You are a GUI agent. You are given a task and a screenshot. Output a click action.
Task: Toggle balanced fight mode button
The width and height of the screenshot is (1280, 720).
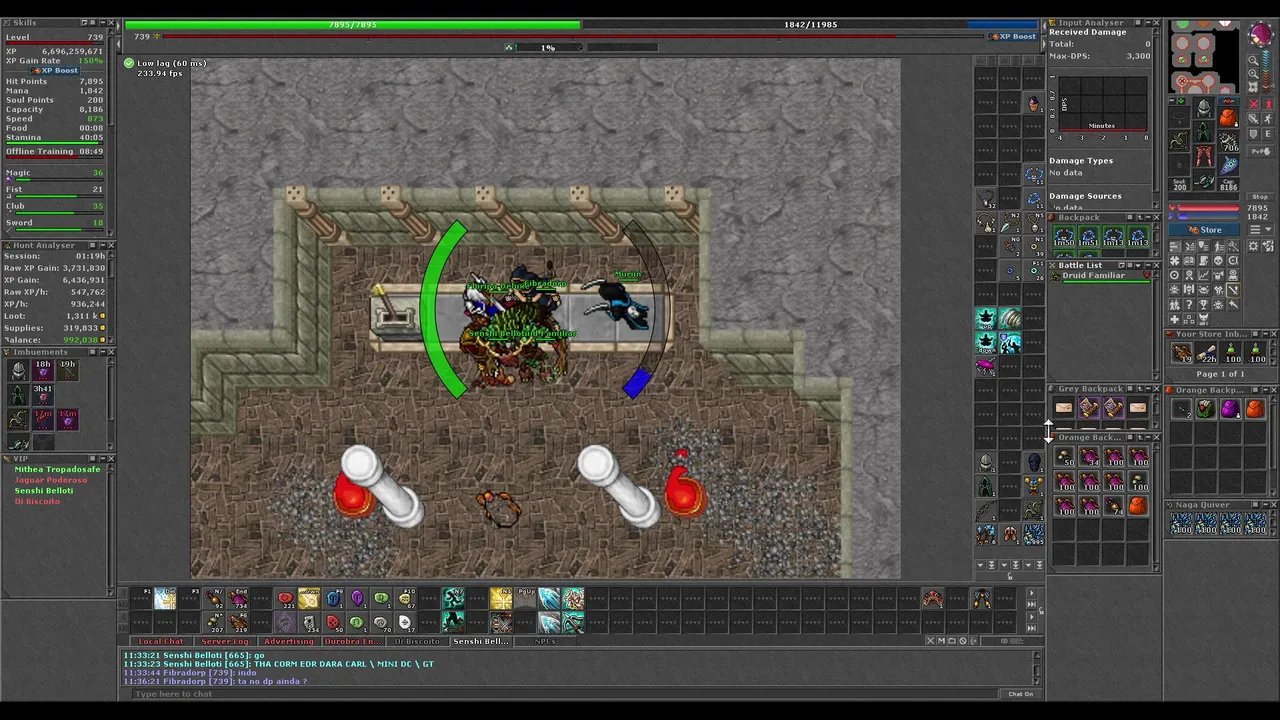(x=1254, y=119)
